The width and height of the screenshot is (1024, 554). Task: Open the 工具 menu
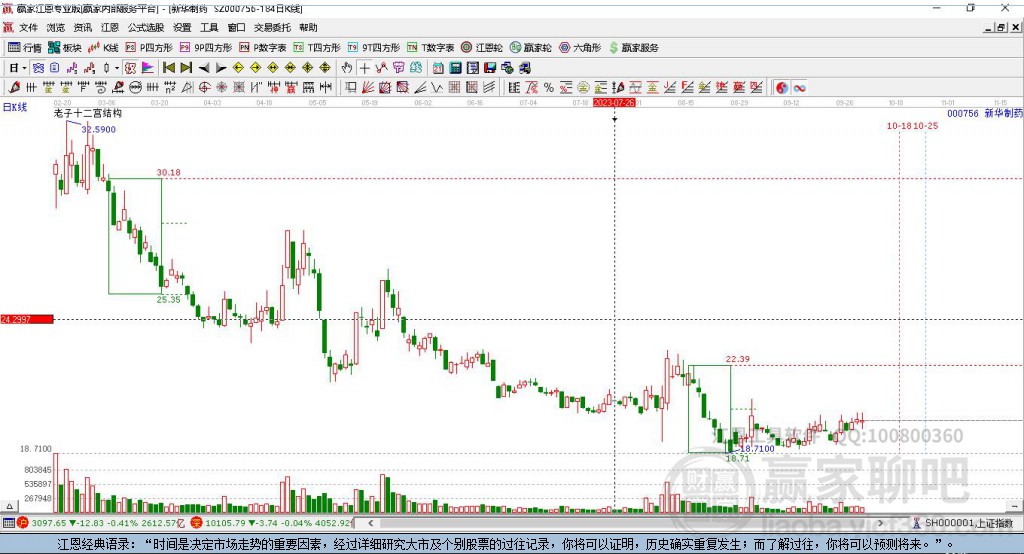point(209,27)
